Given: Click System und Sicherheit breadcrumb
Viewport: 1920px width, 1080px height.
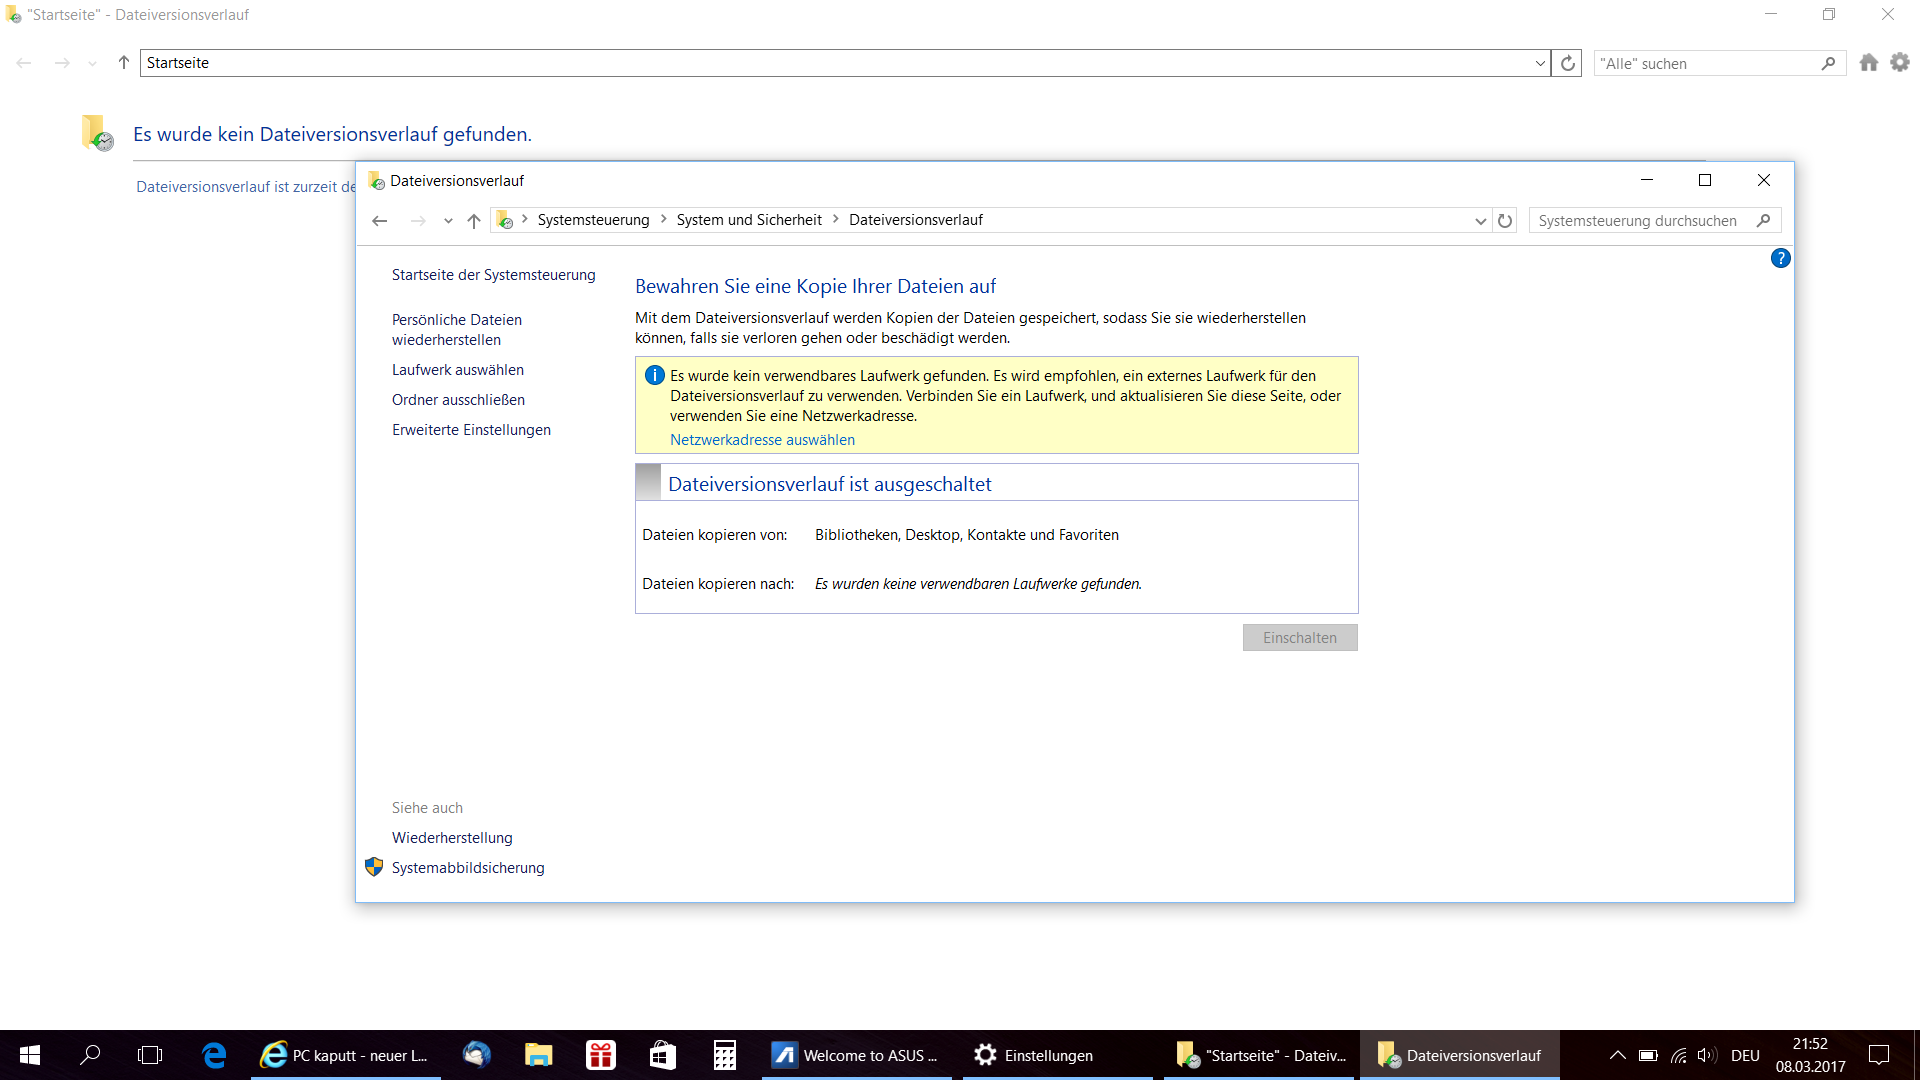Looking at the screenshot, I should click(x=748, y=220).
